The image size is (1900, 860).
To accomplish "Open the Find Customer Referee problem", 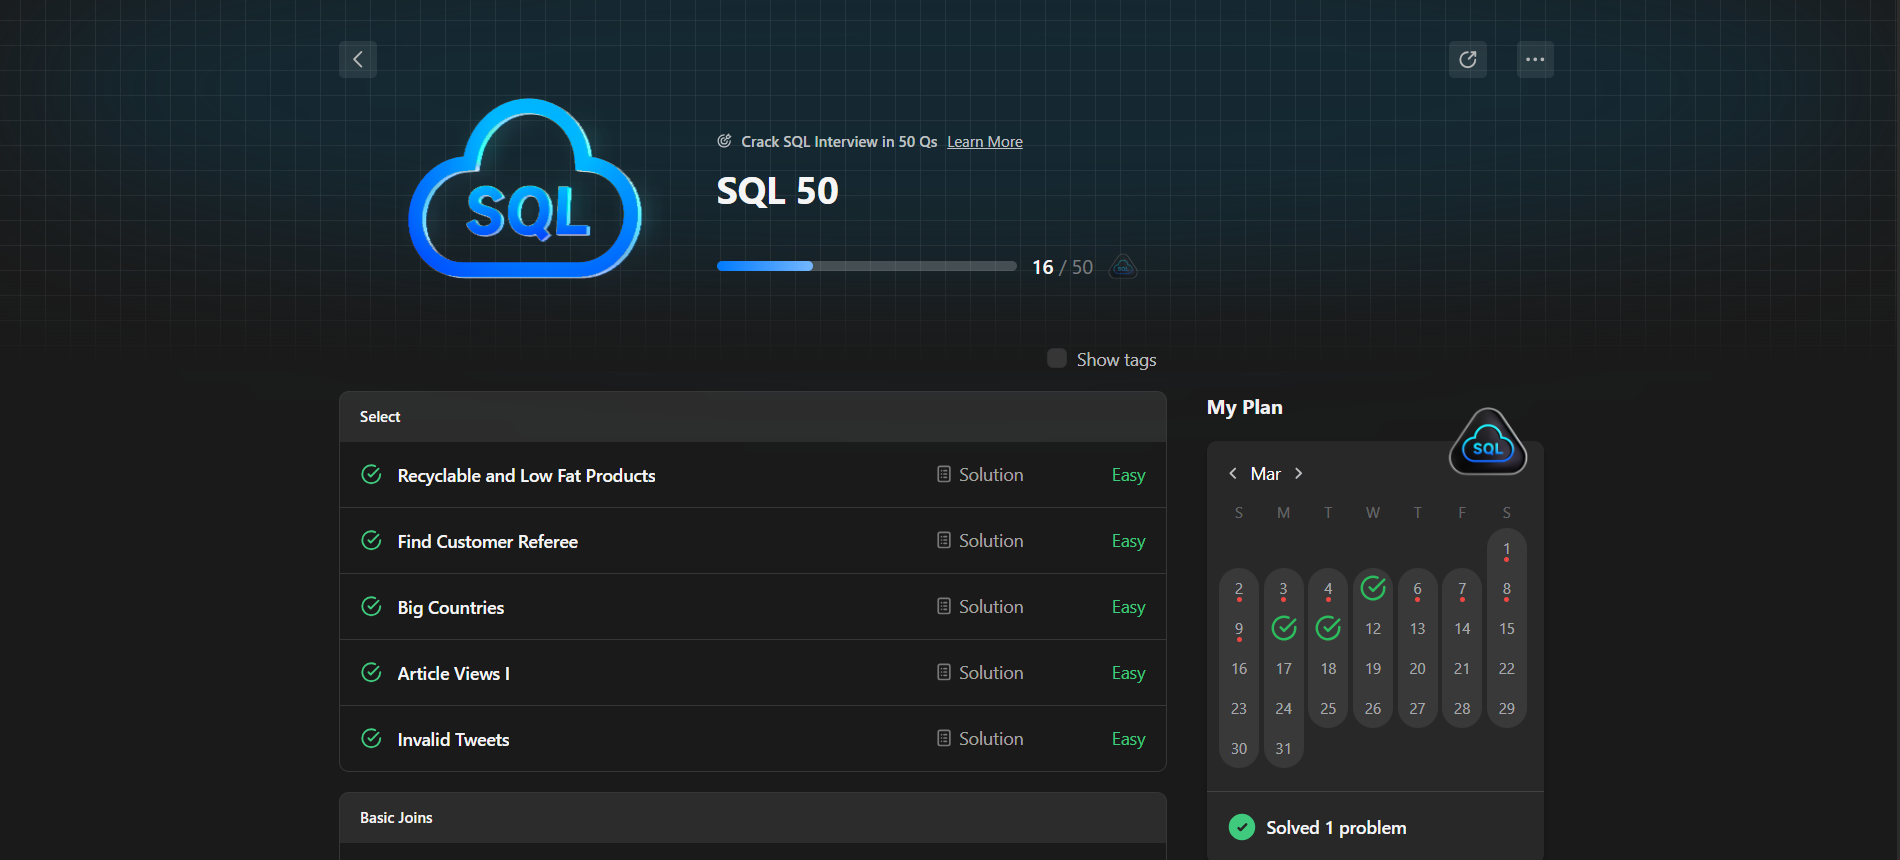I will tap(487, 542).
